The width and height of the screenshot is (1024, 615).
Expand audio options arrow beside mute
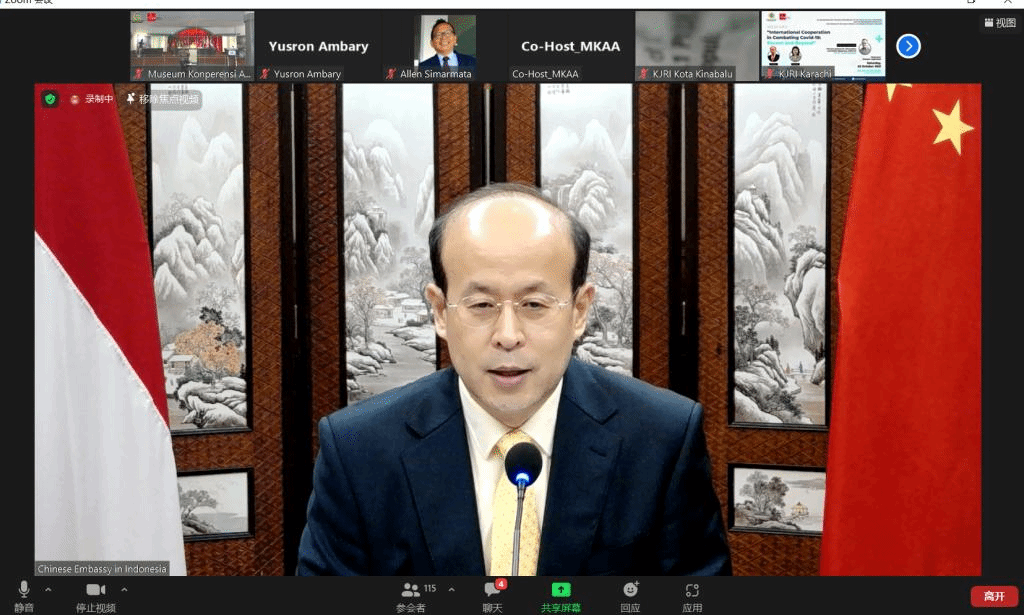(48, 589)
